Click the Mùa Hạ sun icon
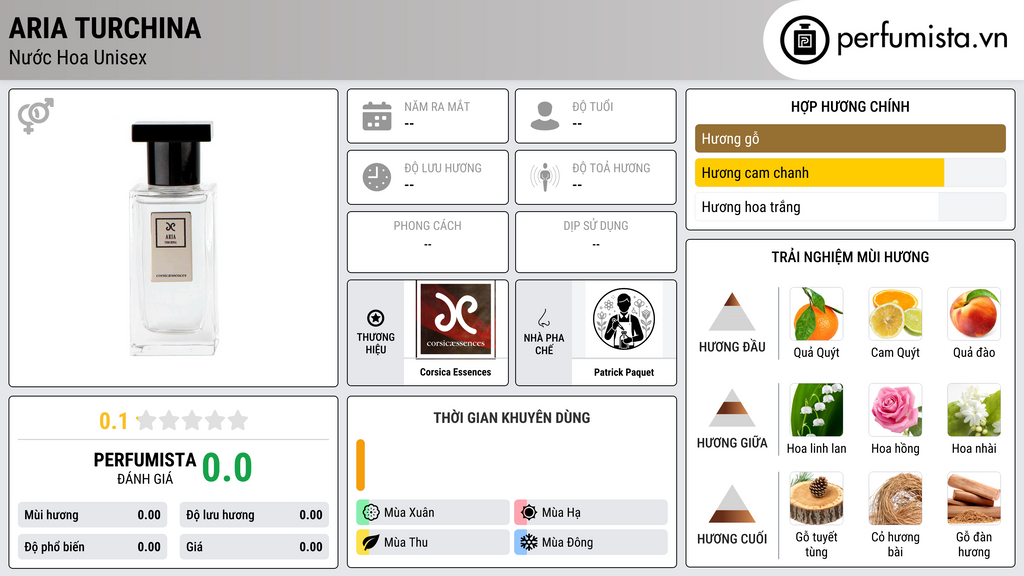This screenshot has height=576, width=1024. tap(529, 512)
